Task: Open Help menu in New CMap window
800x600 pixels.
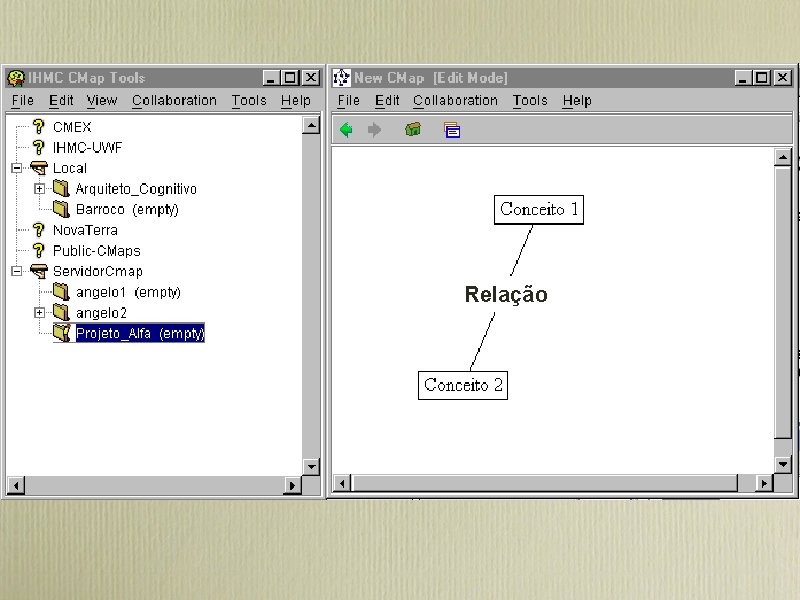Action: (x=577, y=101)
